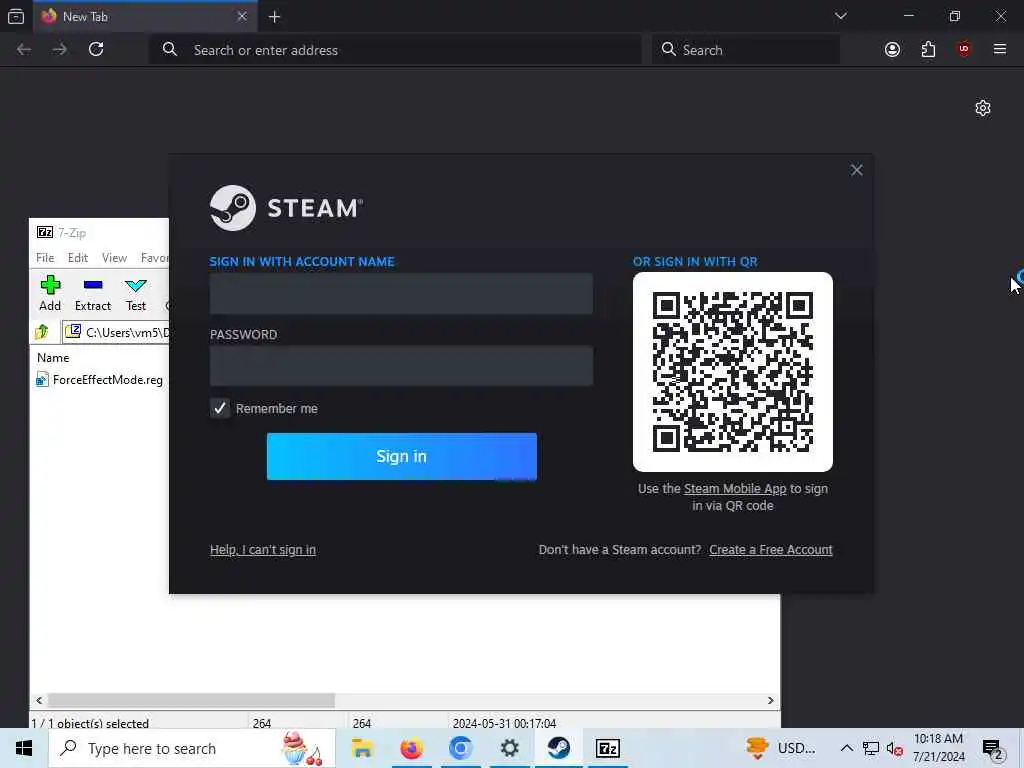
Task: Open the 7-Zip Favorites menu
Action: coord(154,258)
